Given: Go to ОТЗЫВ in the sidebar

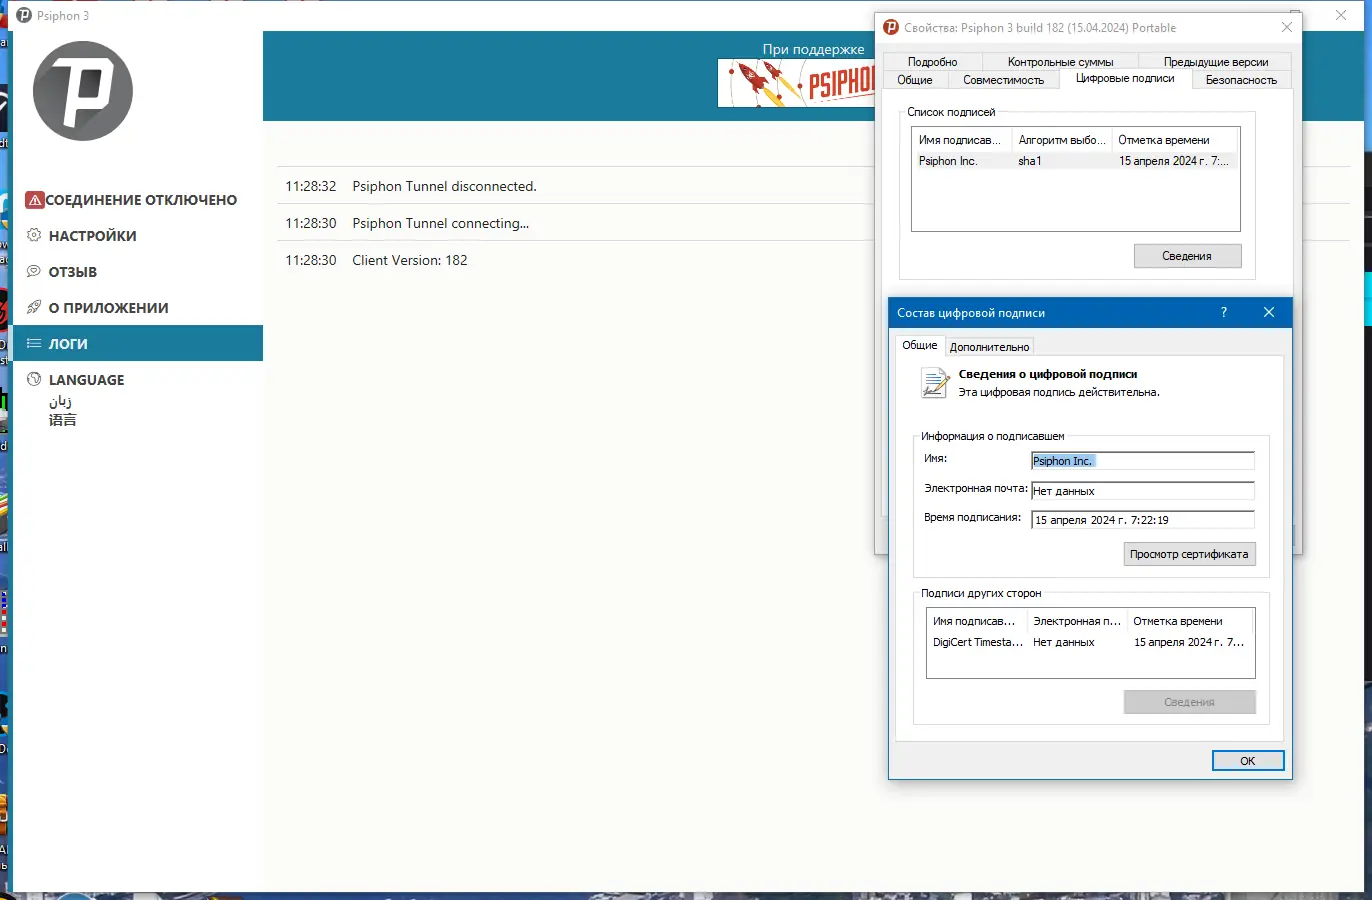Looking at the screenshot, I should pyautogui.click(x=138, y=272).
